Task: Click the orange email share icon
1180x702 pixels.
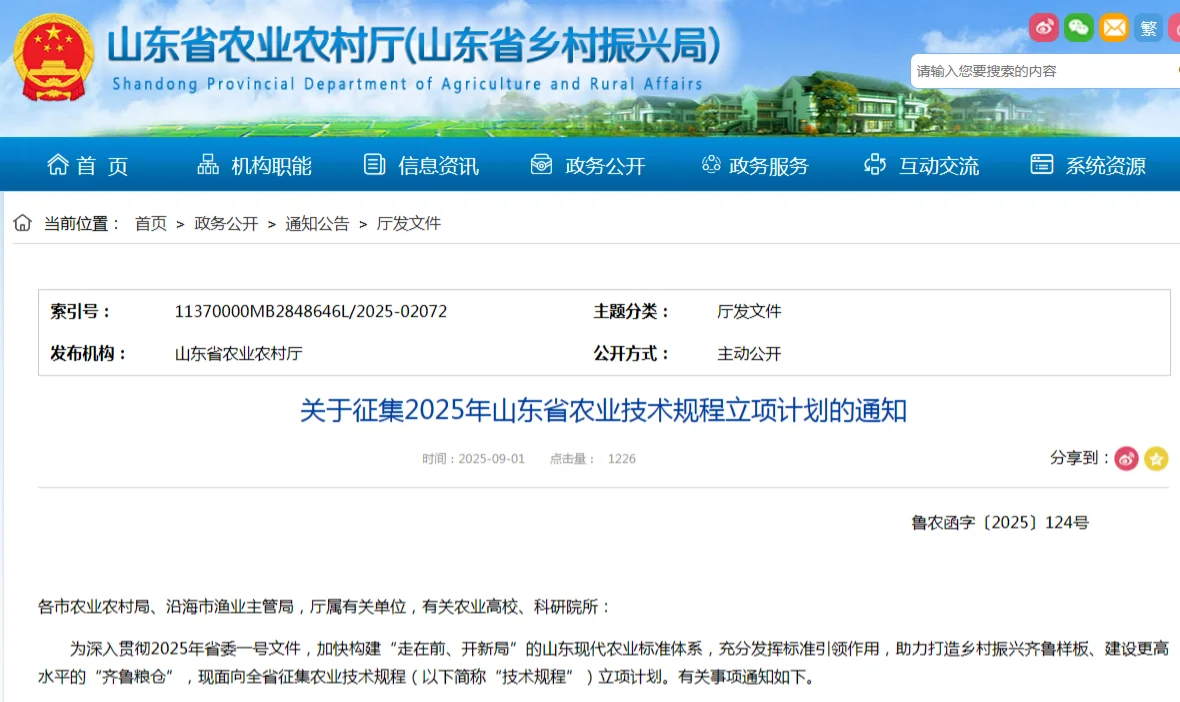Action: coord(1114,27)
